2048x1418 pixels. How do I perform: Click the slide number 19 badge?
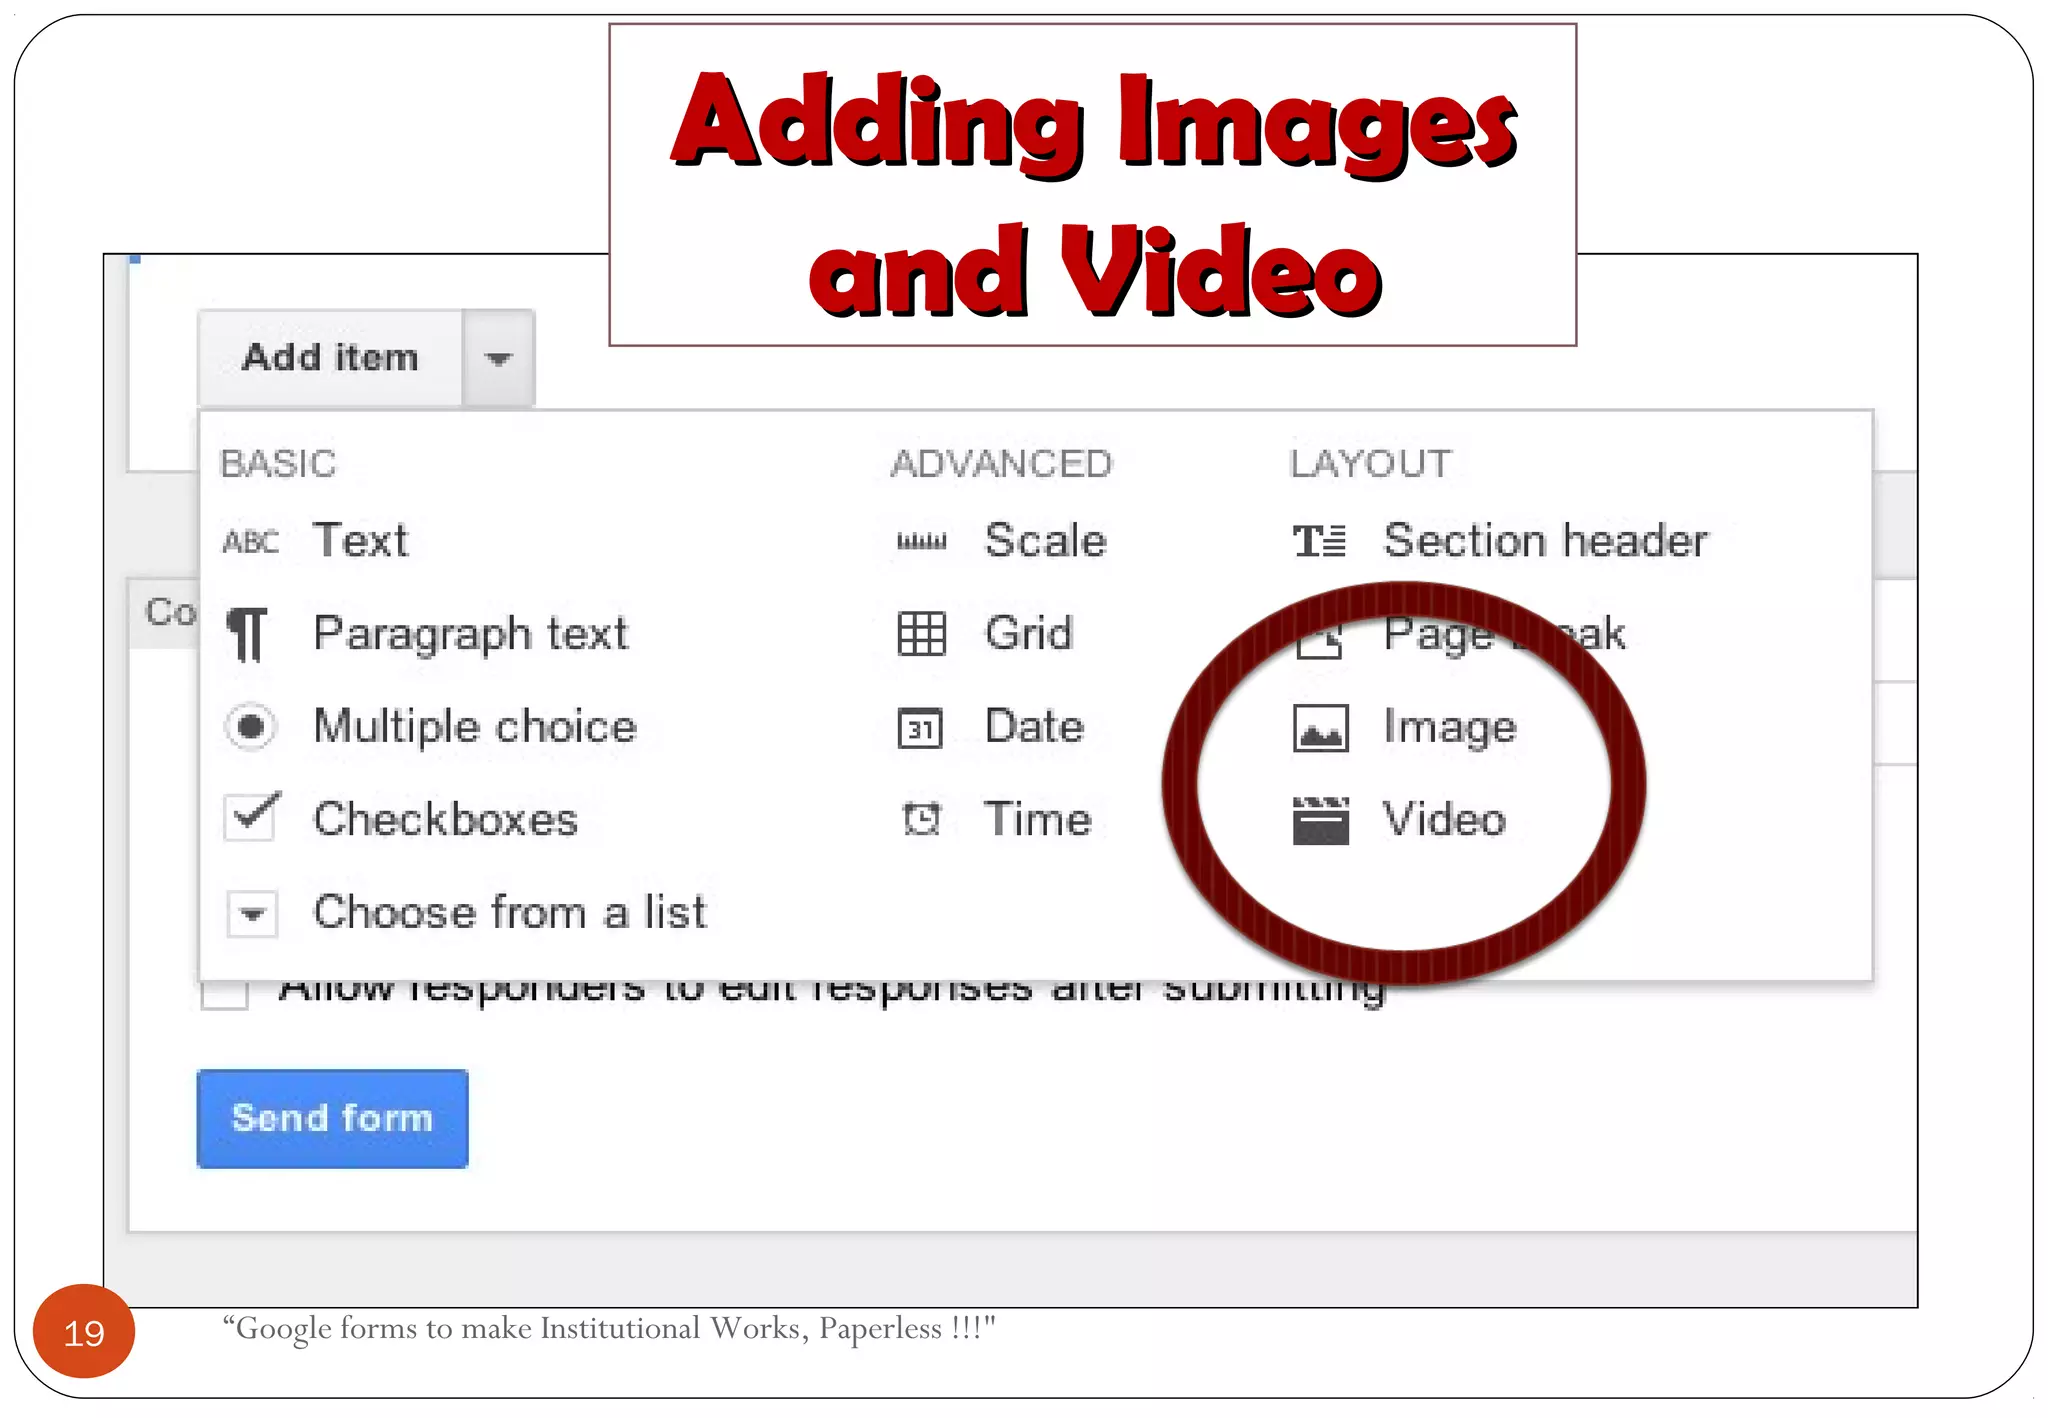coord(84,1332)
